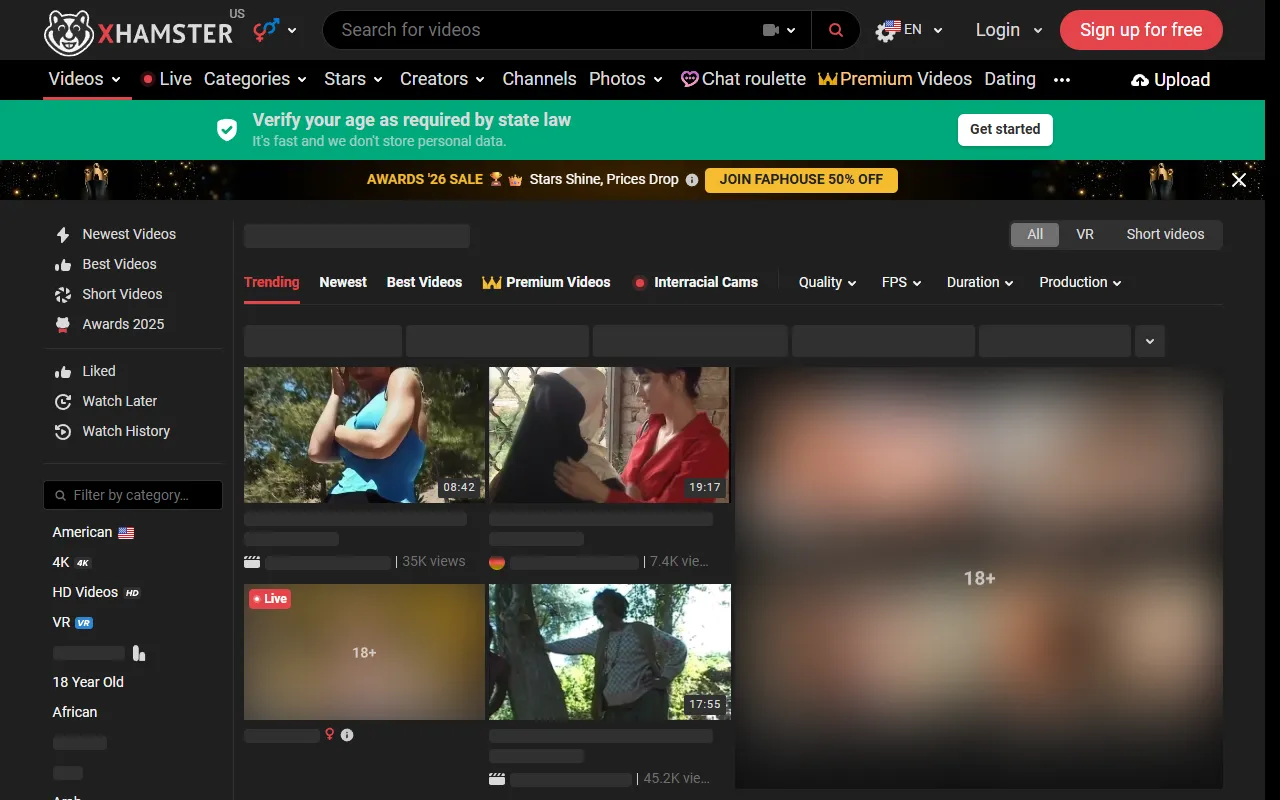Screen dimensions: 1280x800
Task: Open the EN language settings dropdown
Action: click(x=909, y=30)
